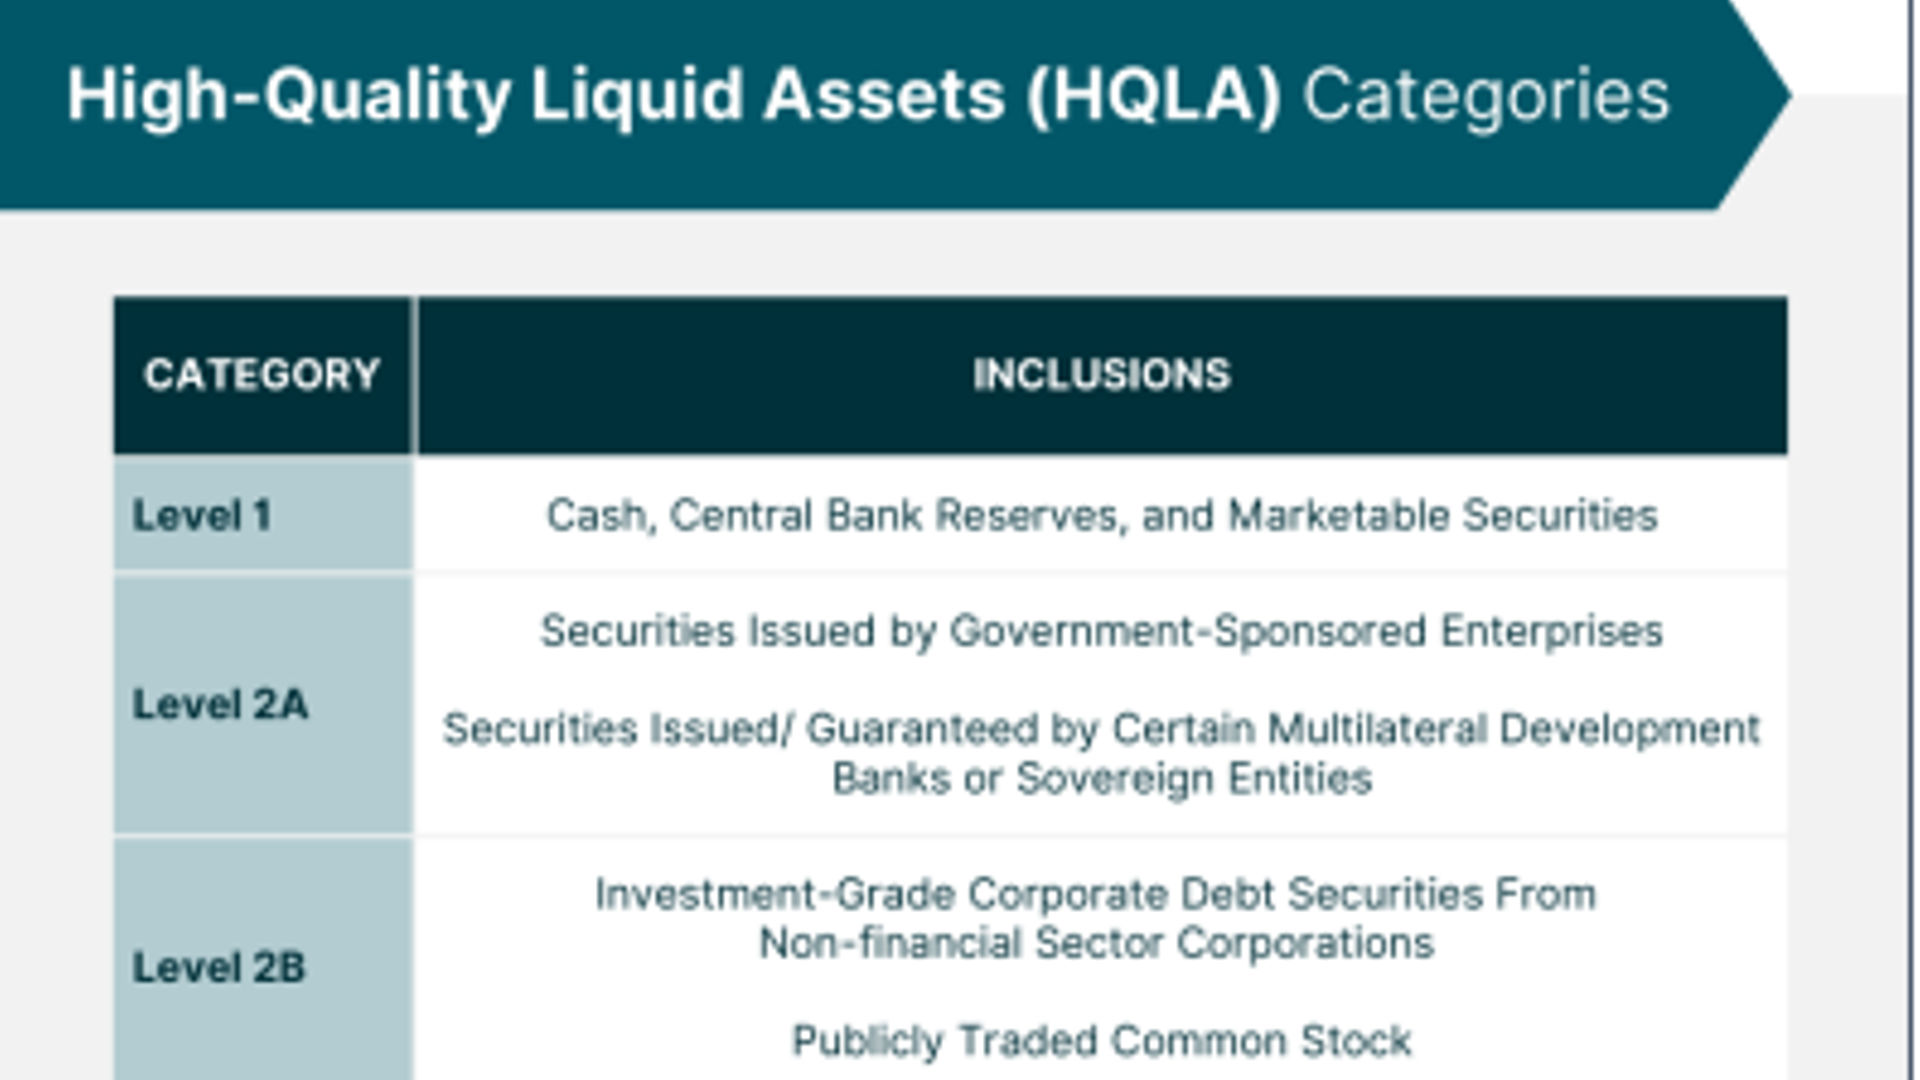
Task: Click the "High-Quality Liquid Assets" bold title text
Action: tap(535, 96)
